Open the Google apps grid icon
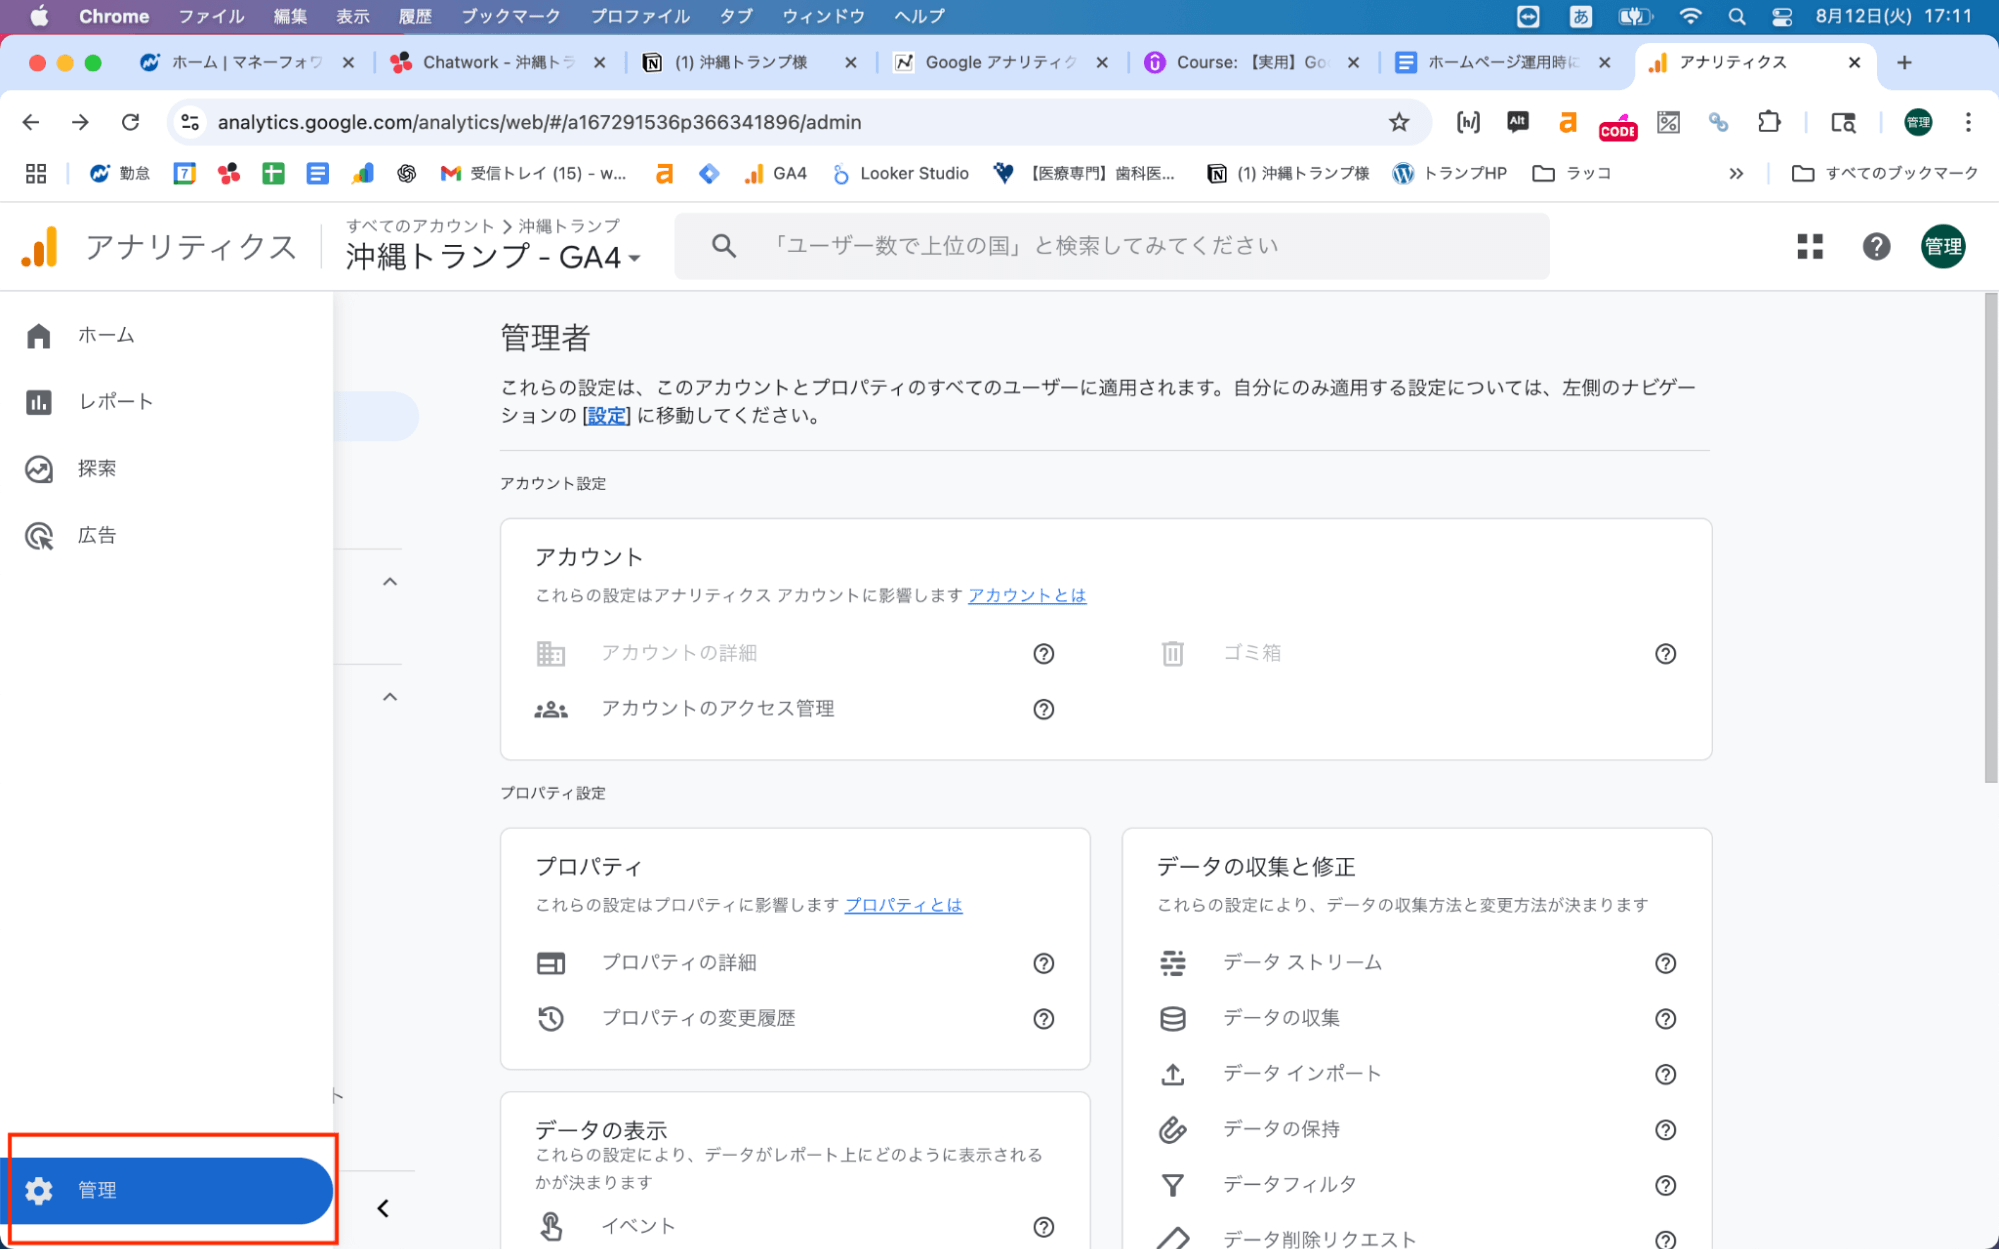The image size is (1999, 1250). point(1809,246)
